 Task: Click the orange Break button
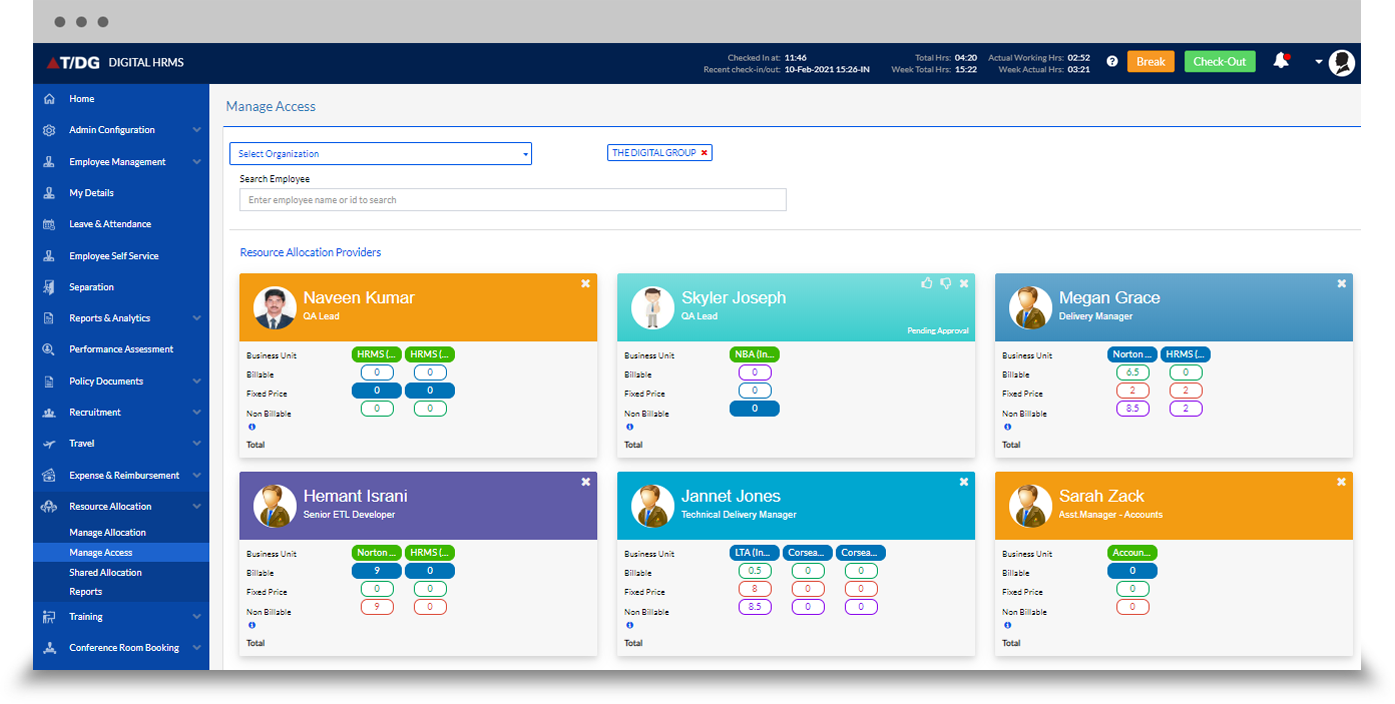pos(1151,62)
